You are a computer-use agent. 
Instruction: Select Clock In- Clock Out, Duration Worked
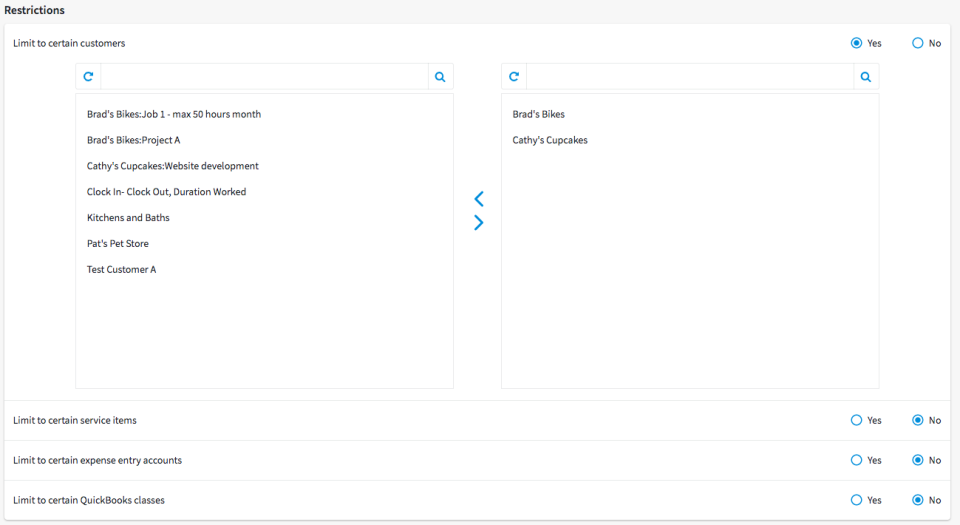click(x=167, y=192)
